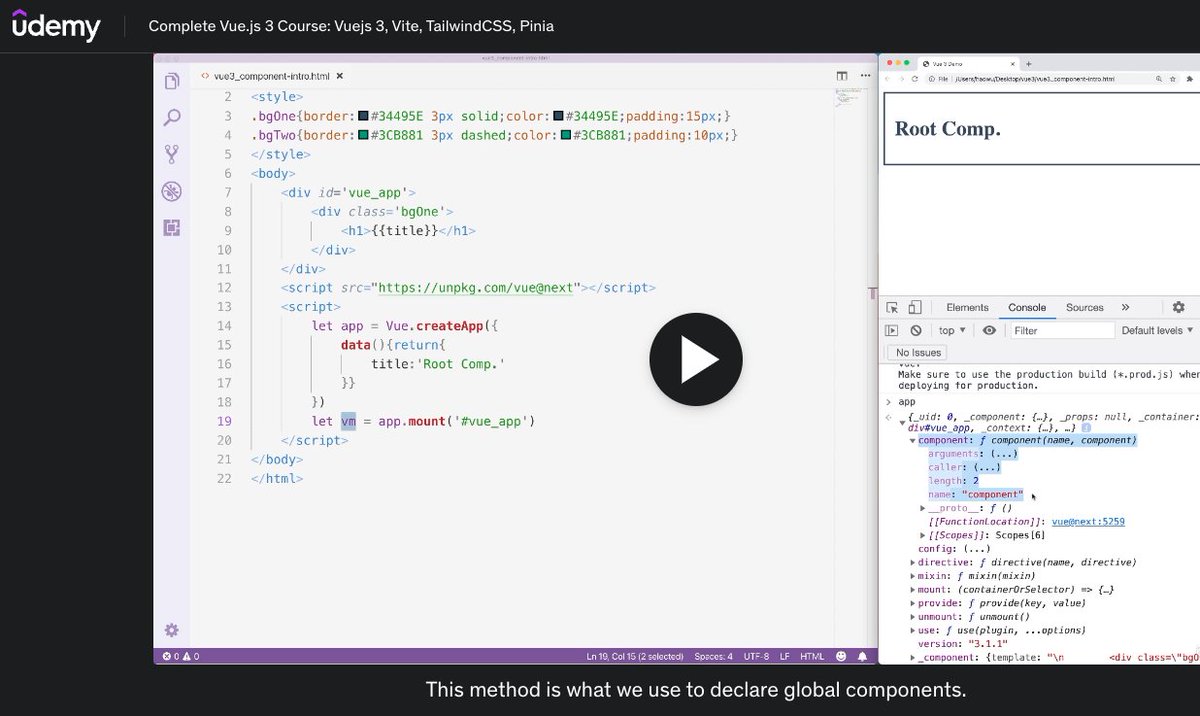
Task: Bookmark this page with the star icon
Action: click(x=1173, y=78)
